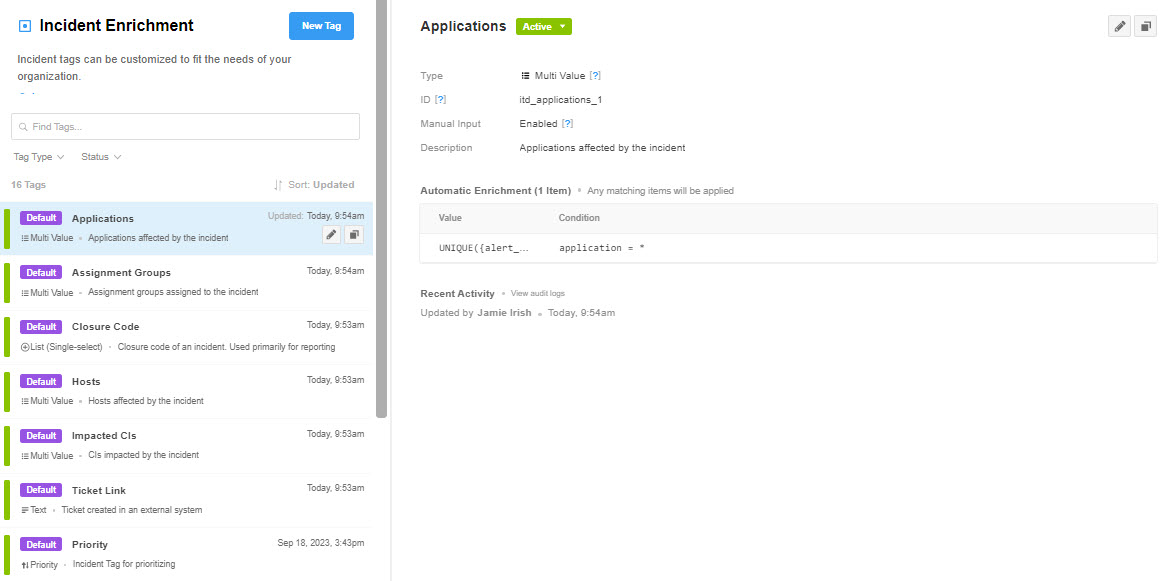The image size is (1174, 581).
Task: Expand the Status filter dropdown
Action: pyautogui.click(x=101, y=157)
